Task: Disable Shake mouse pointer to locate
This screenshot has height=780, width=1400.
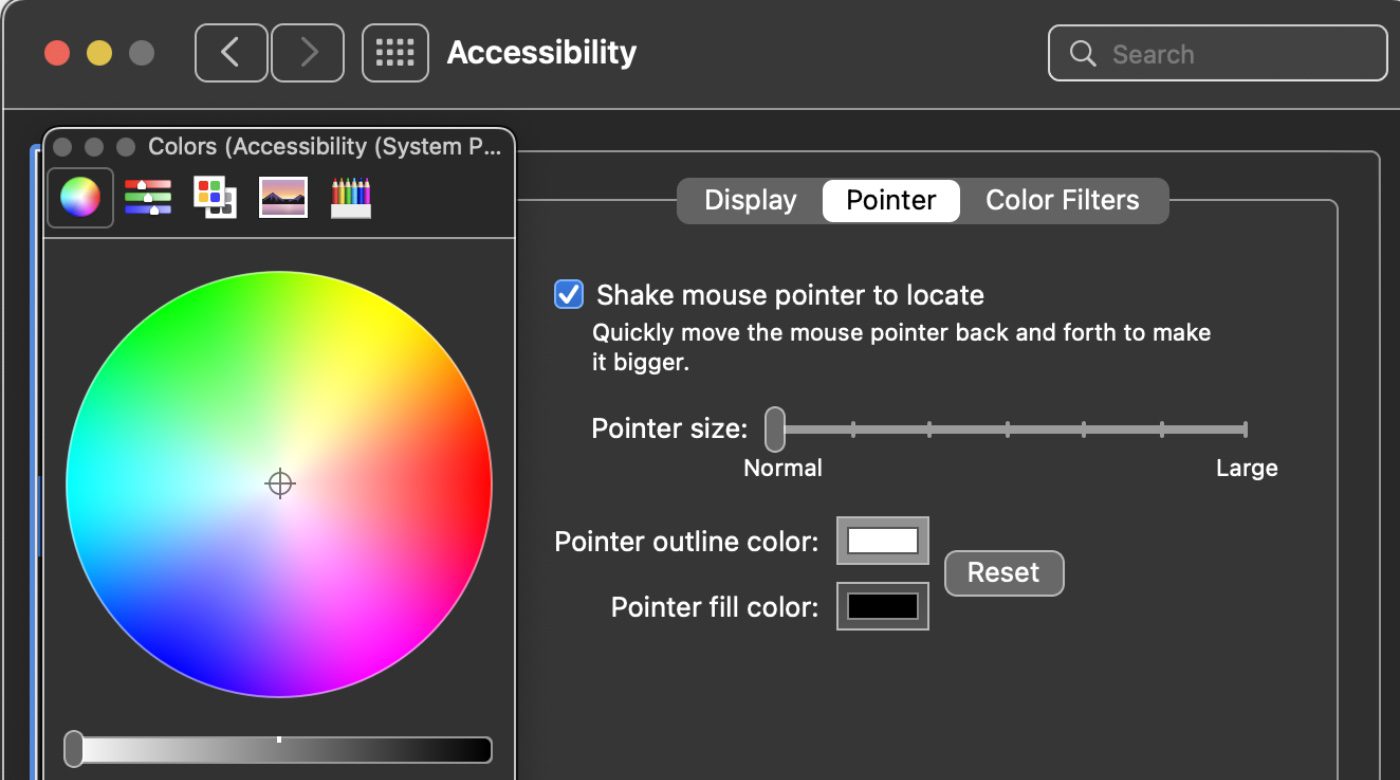Action: point(569,295)
